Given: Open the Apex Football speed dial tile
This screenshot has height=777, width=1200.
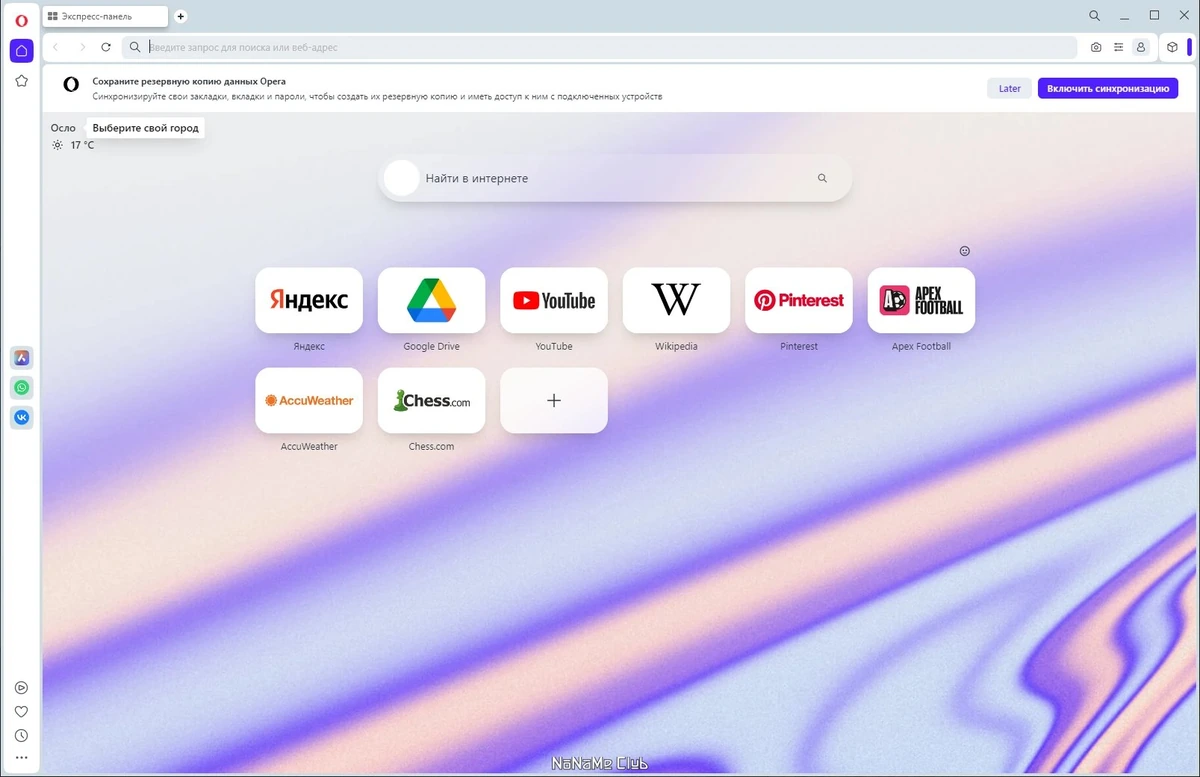Looking at the screenshot, I should click(x=921, y=300).
